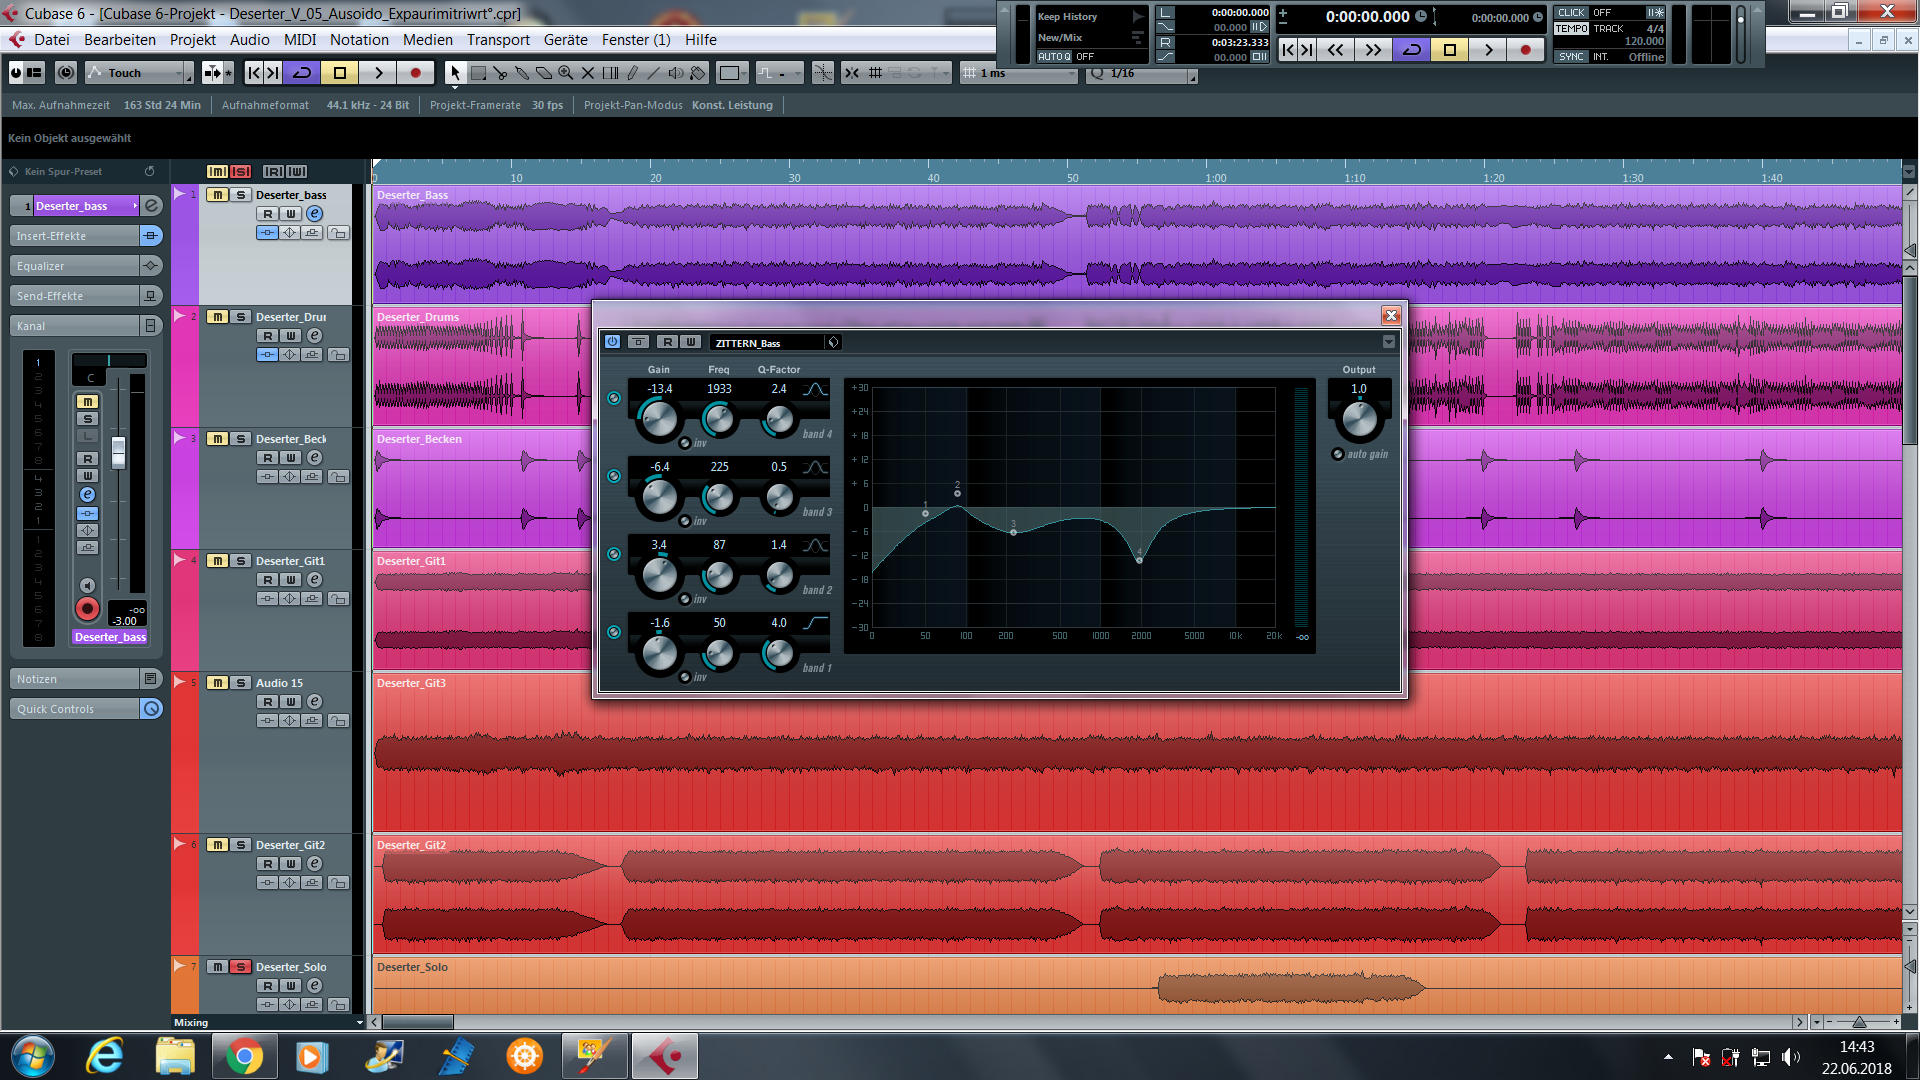This screenshot has height=1080, width=1920.
Task: Select the Range Selection tool
Action: pyautogui.click(x=478, y=73)
